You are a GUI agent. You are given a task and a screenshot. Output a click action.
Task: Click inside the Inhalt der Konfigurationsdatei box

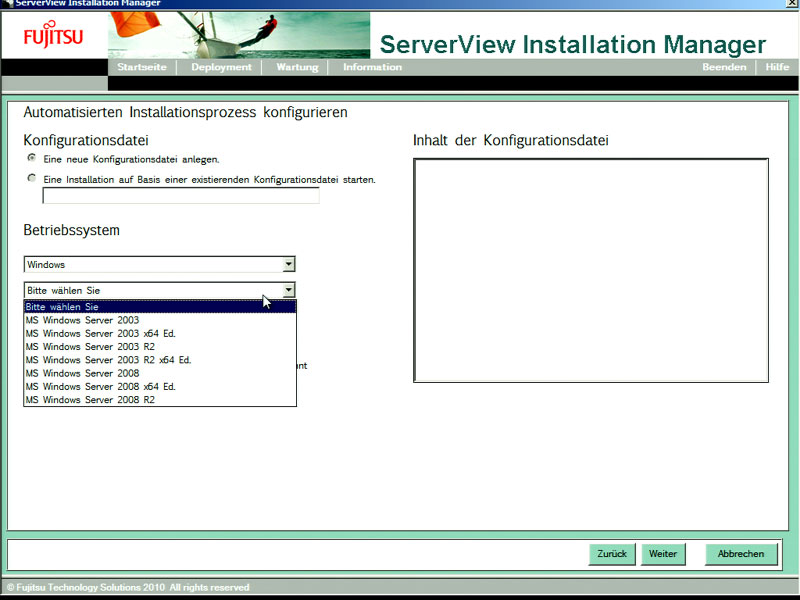(x=591, y=270)
